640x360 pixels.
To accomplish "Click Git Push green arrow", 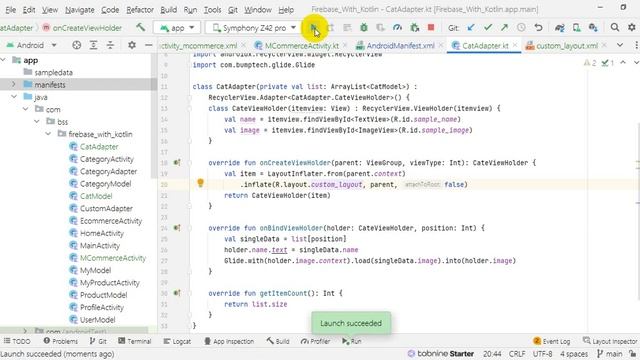I will (504, 28).
